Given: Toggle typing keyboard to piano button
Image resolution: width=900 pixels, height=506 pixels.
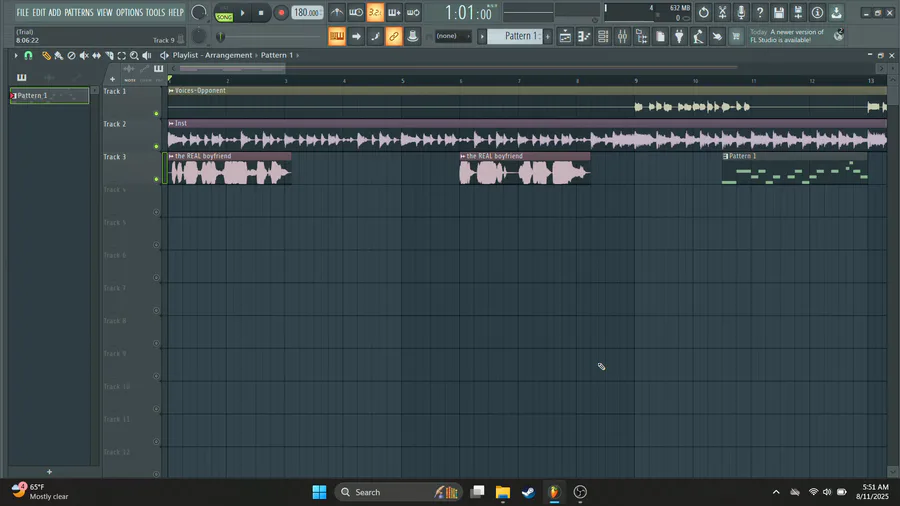Looking at the screenshot, I should pyautogui.click(x=337, y=37).
